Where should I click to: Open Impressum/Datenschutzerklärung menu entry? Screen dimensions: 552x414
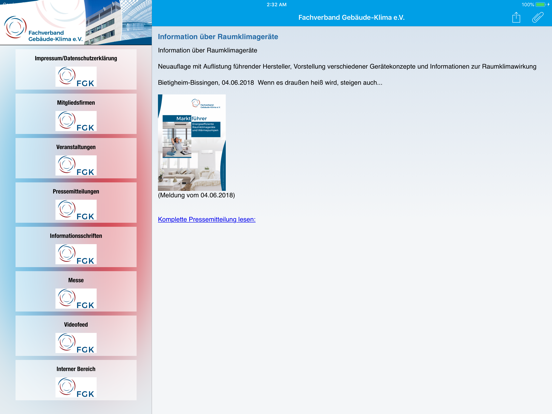76,69
